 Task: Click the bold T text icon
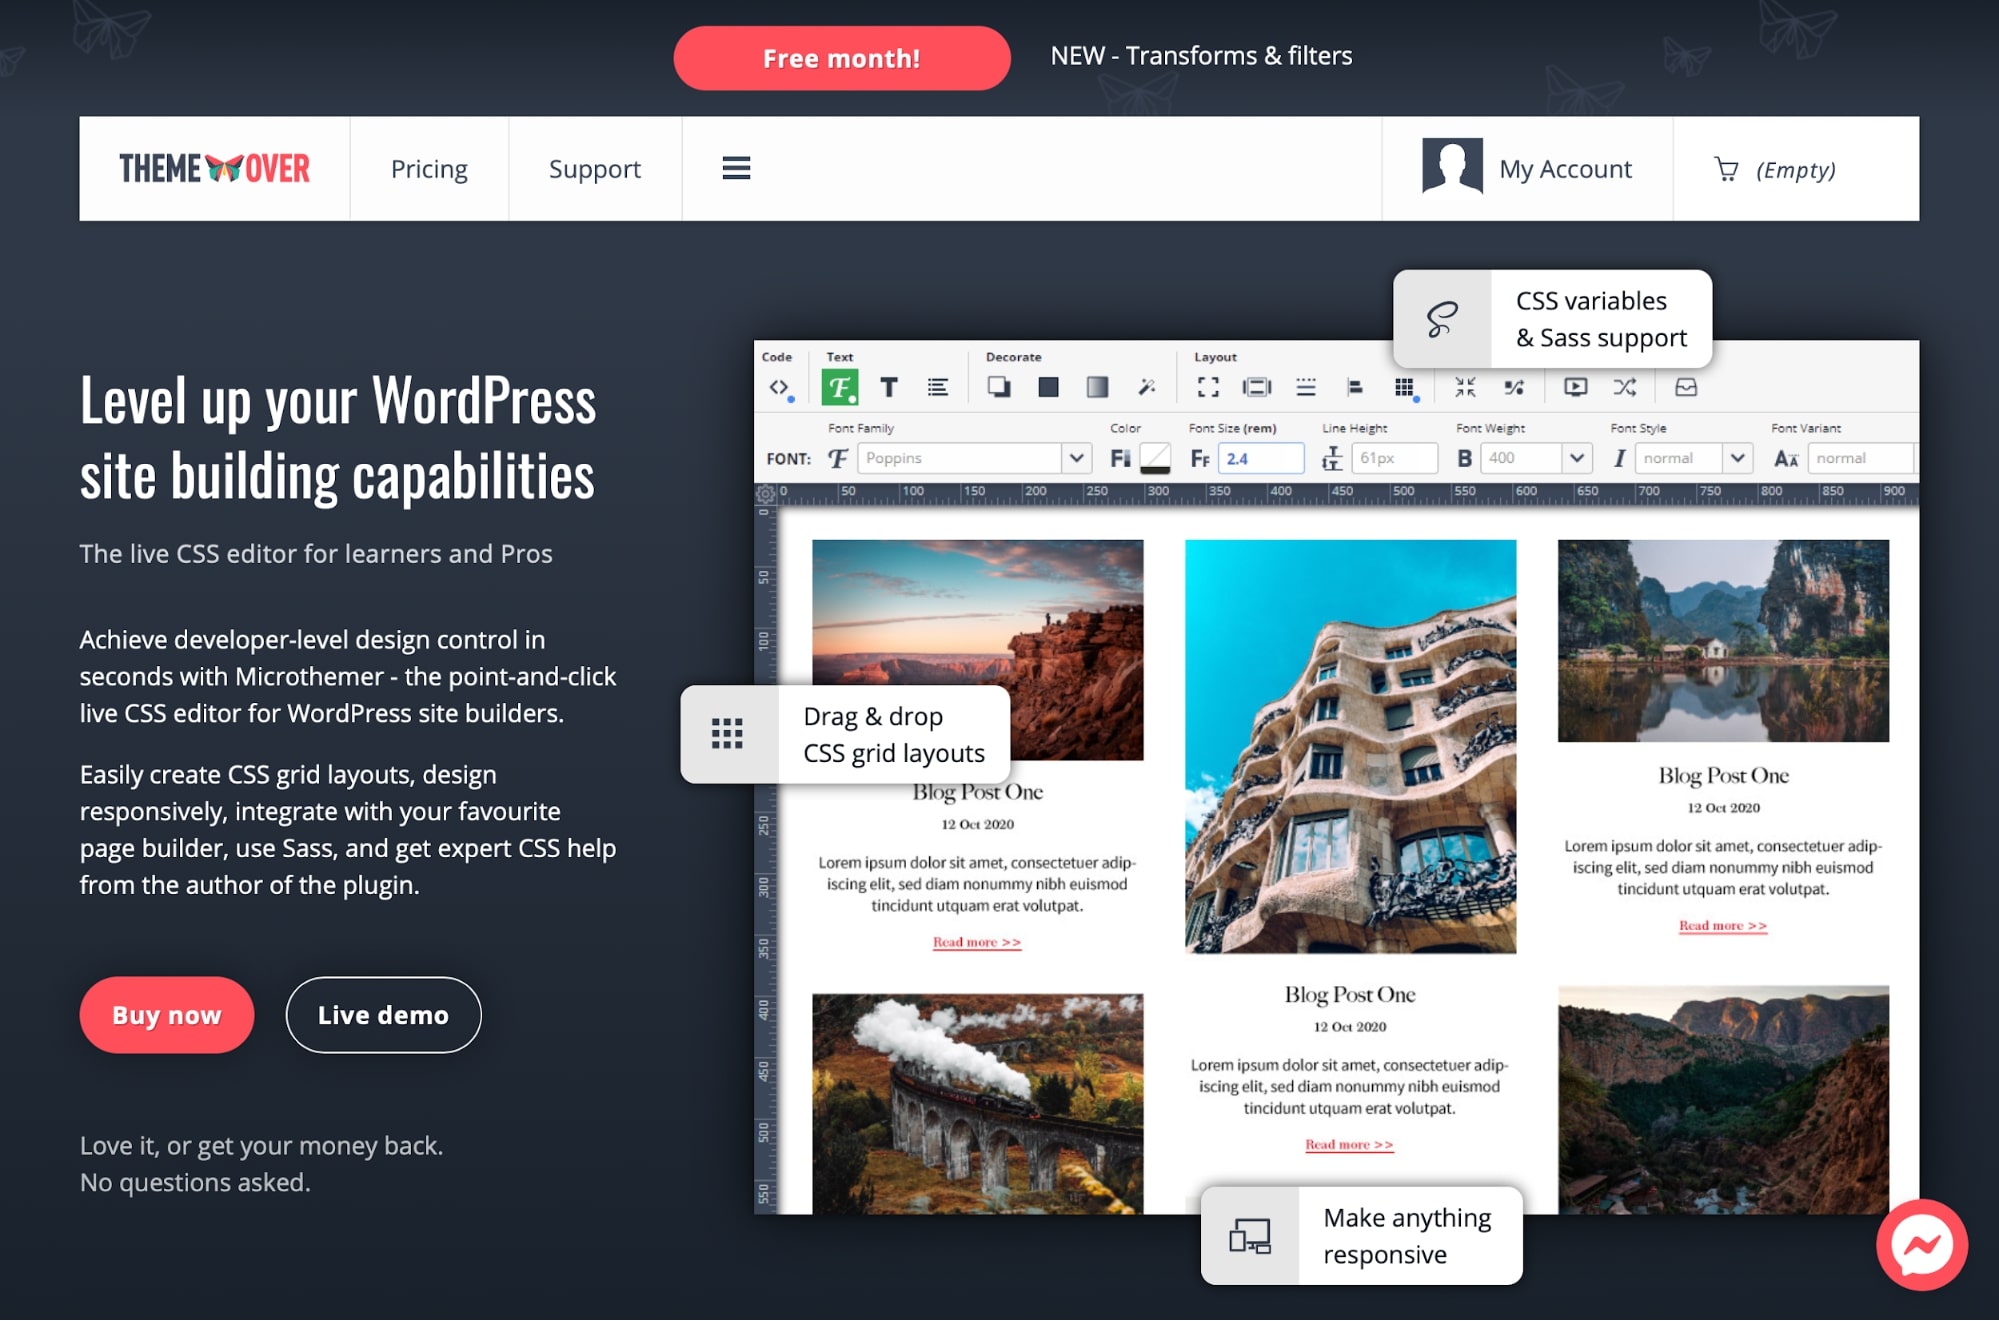click(x=889, y=387)
